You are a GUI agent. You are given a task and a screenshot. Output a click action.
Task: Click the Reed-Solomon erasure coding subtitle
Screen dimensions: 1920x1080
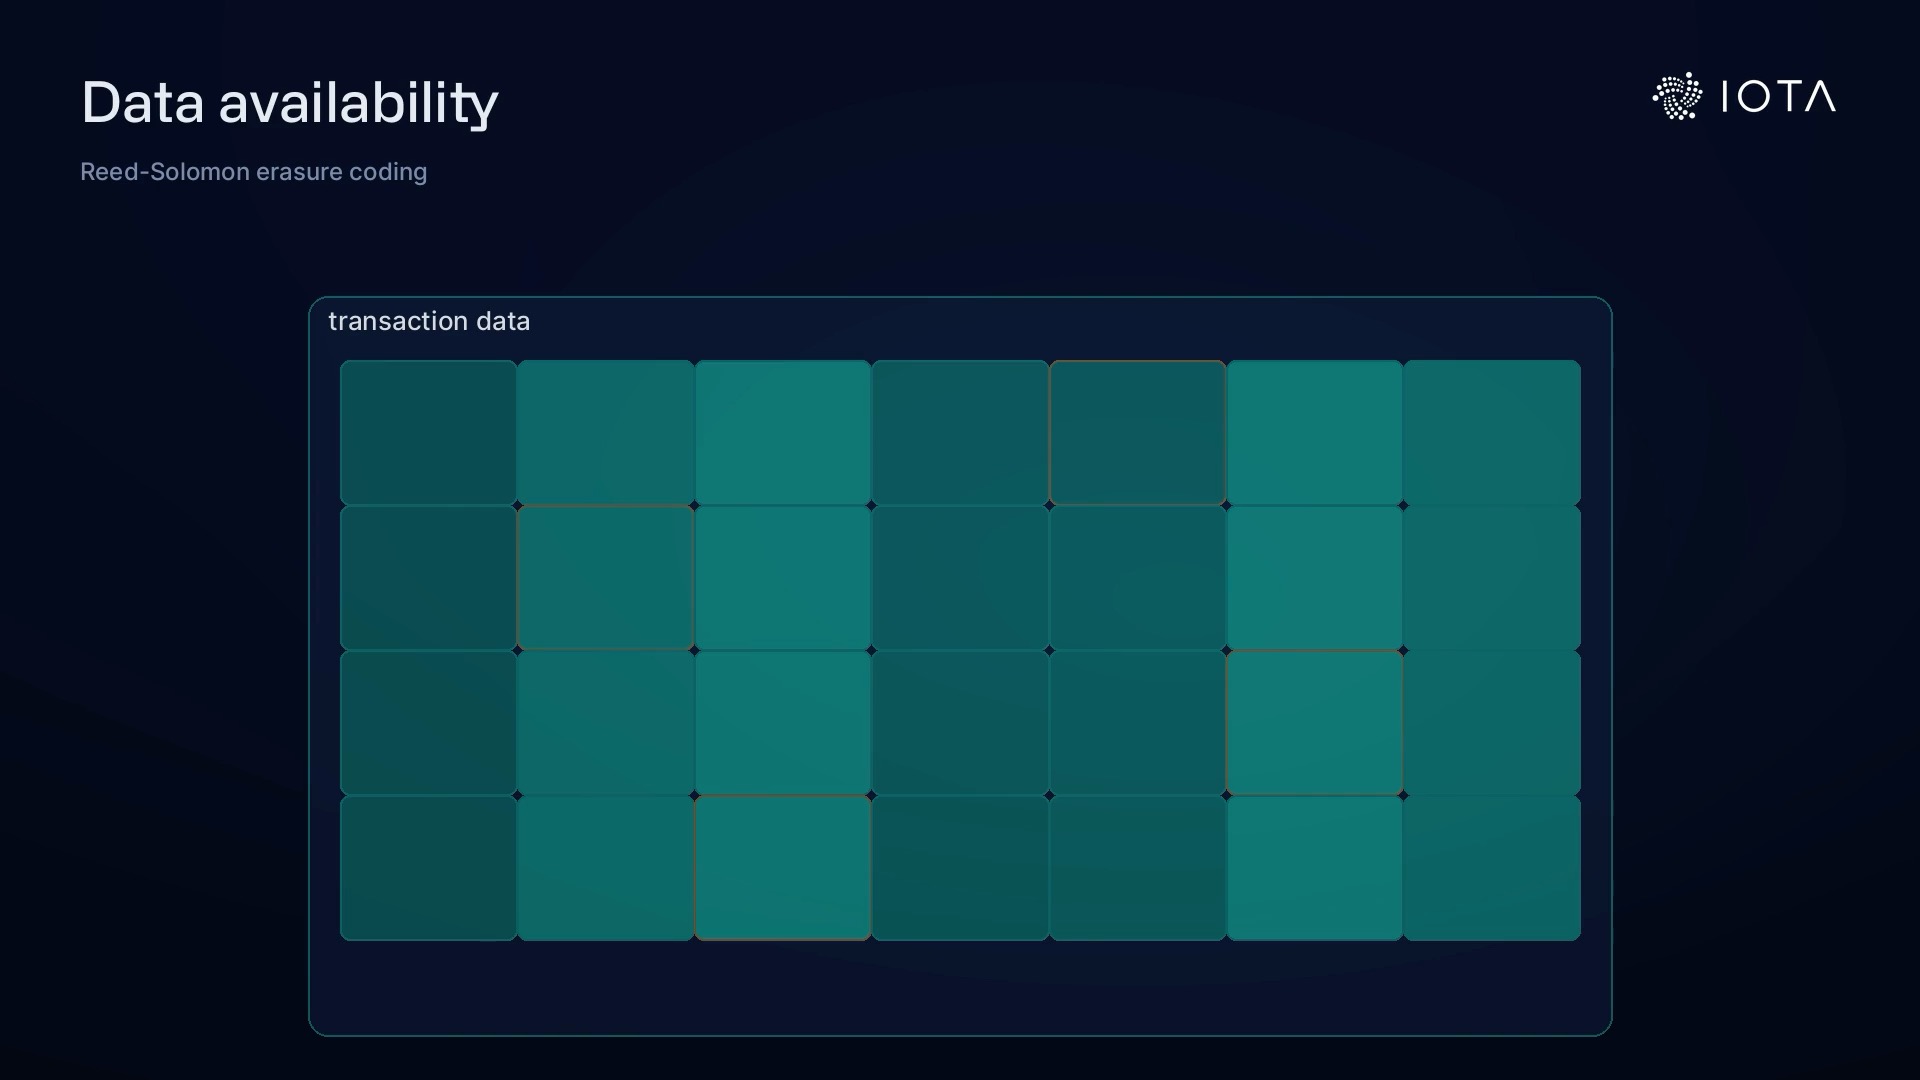click(253, 172)
